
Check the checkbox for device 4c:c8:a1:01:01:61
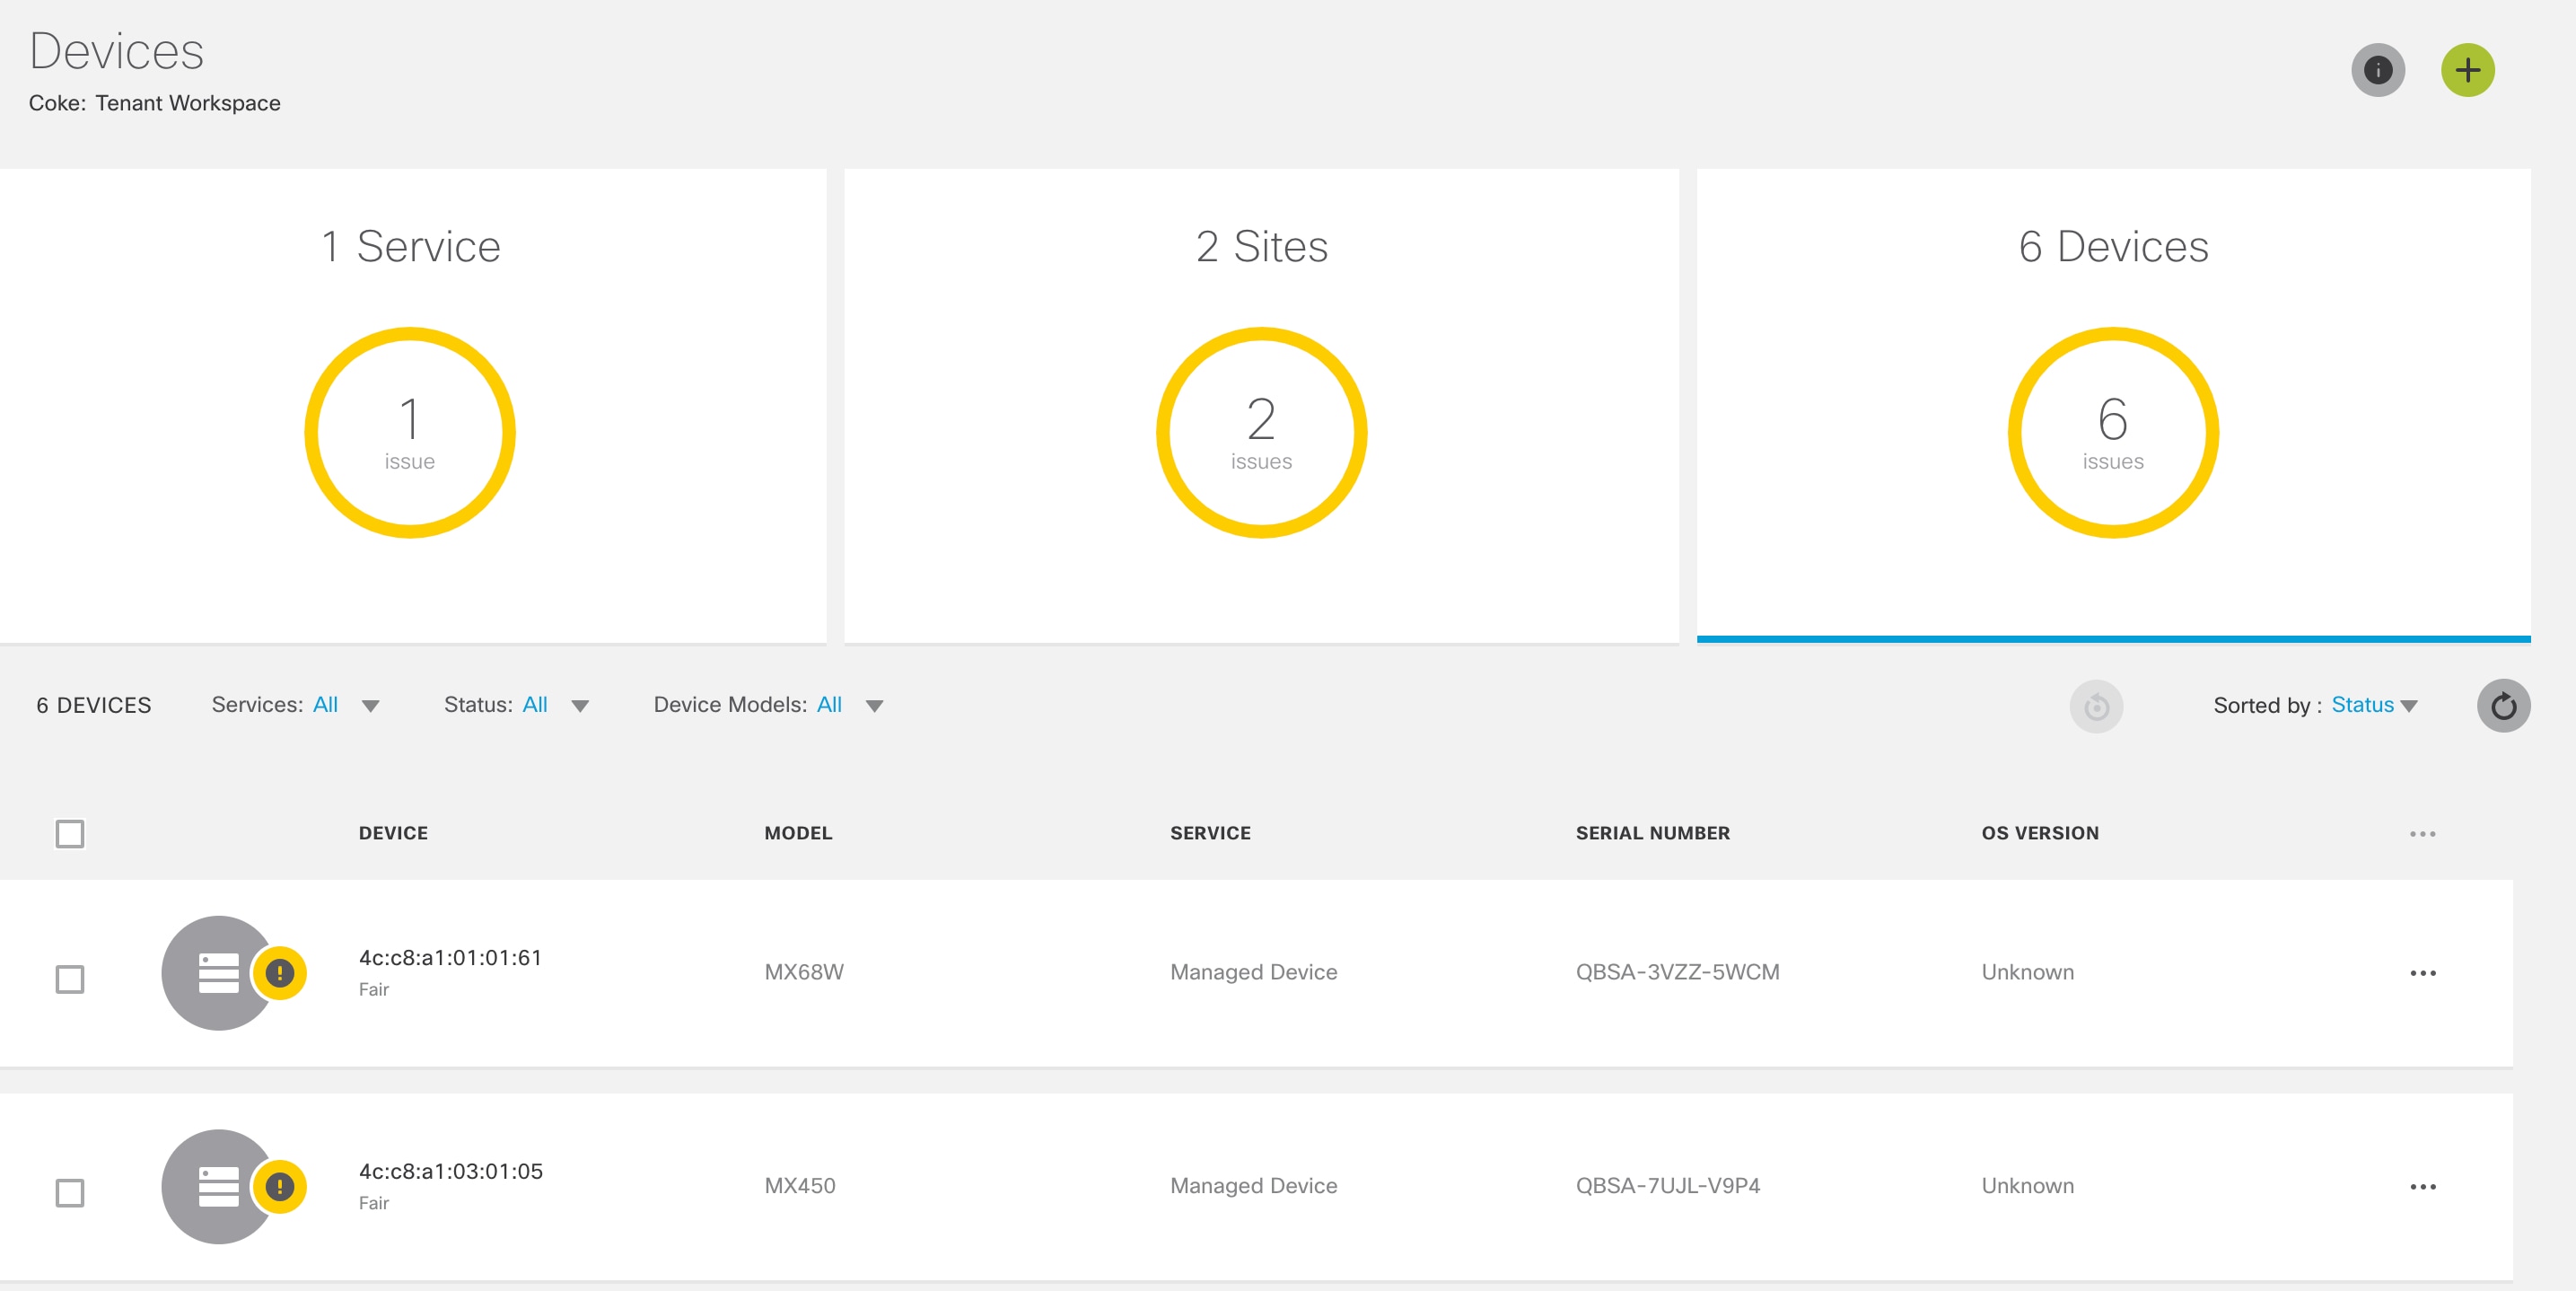pos(70,980)
